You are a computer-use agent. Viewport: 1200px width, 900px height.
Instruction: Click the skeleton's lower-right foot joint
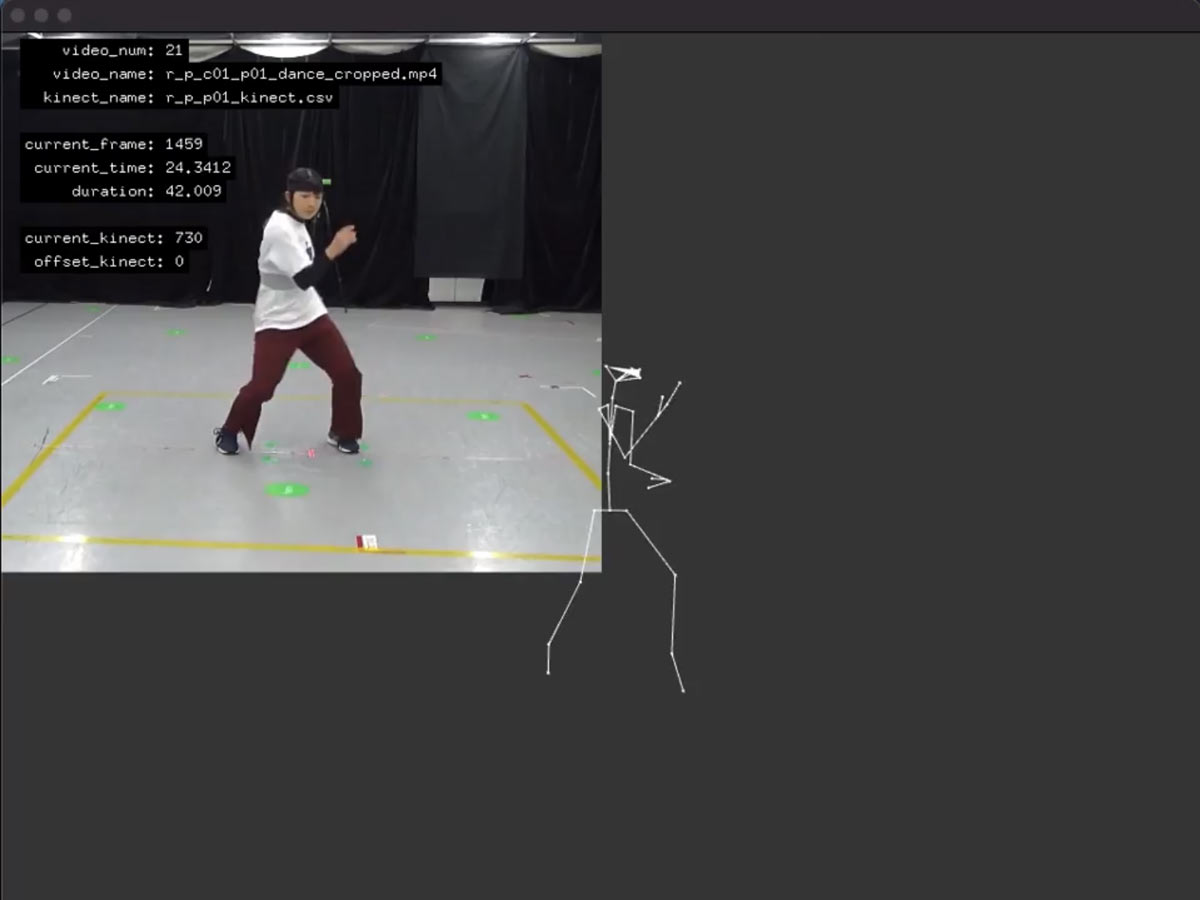683,690
